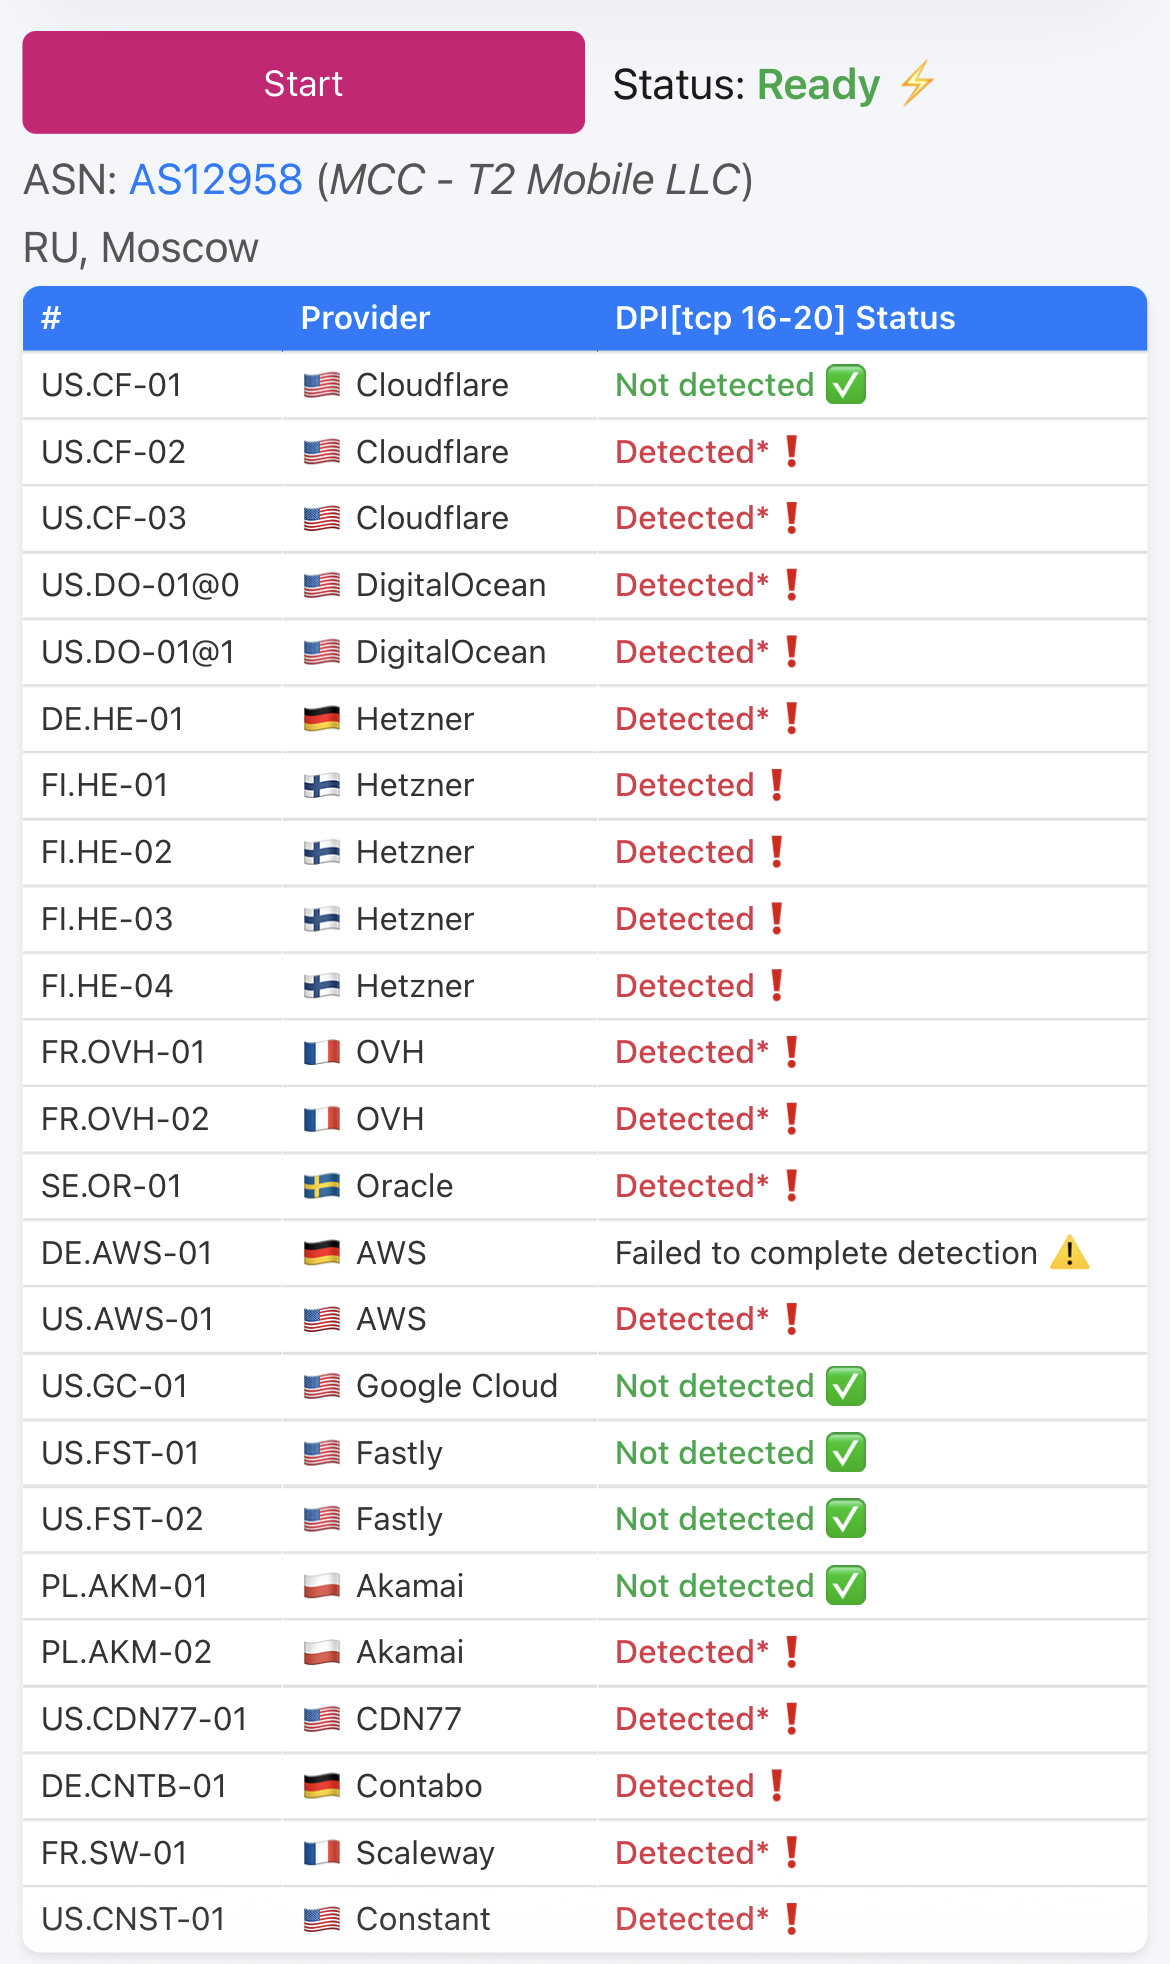Screen dimensions: 1170x1964
Task: Click green checkmark in US.CF-01 row
Action: coord(846,385)
